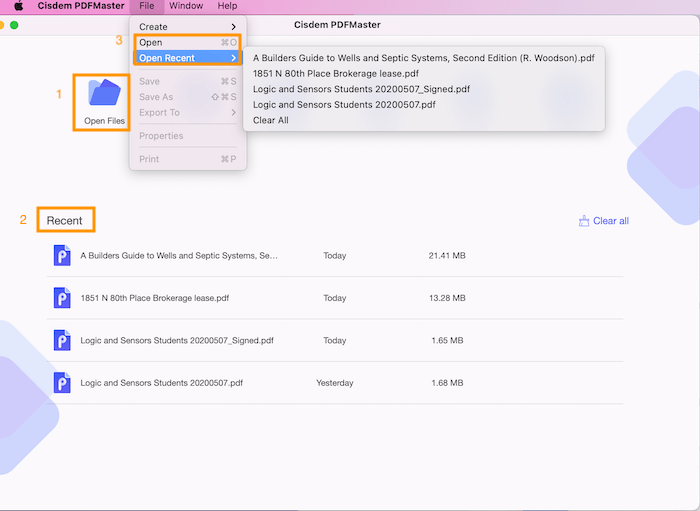Image resolution: width=700 pixels, height=511 pixels.
Task: Open Logic and Sensors Students 20200507.pdf row
Action: coord(335,383)
